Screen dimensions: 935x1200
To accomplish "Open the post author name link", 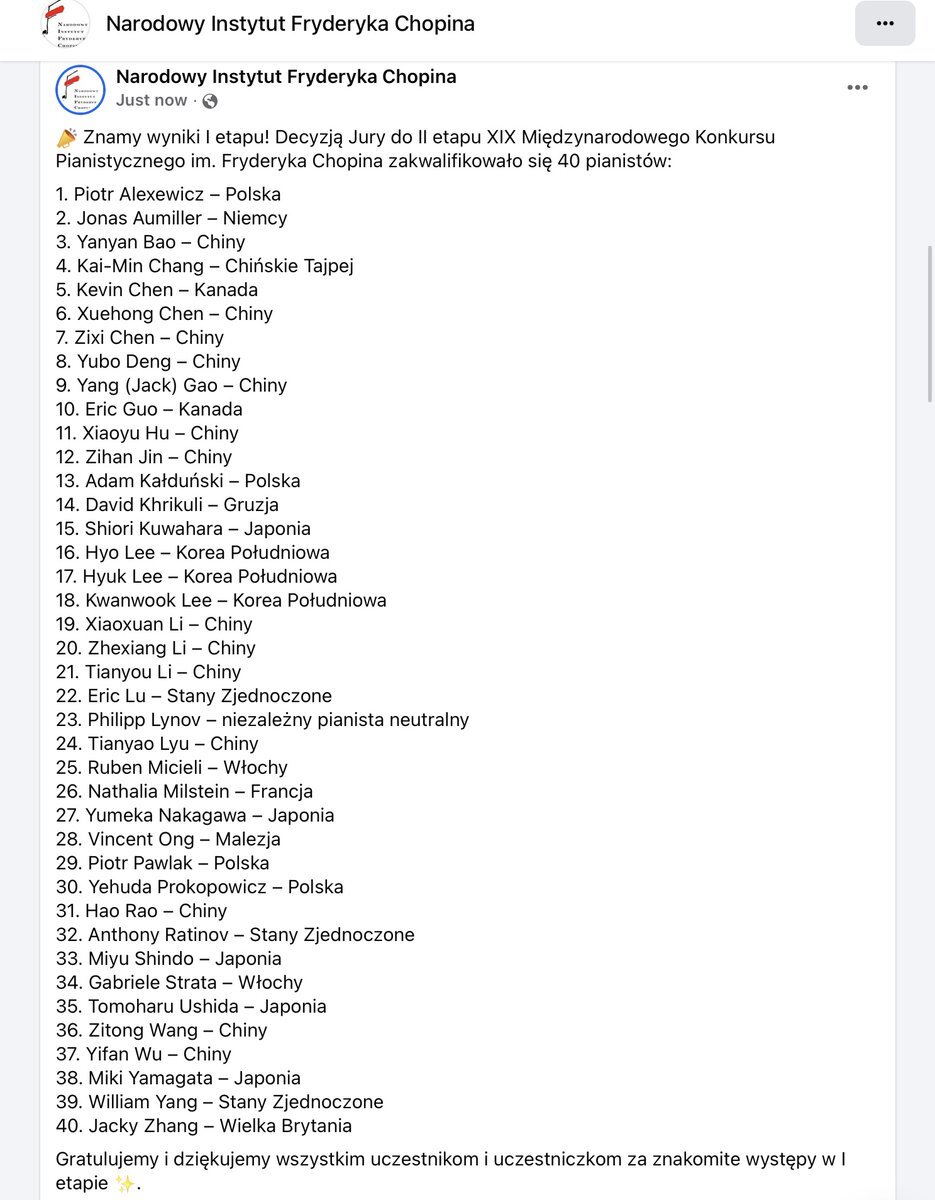I will coord(286,77).
